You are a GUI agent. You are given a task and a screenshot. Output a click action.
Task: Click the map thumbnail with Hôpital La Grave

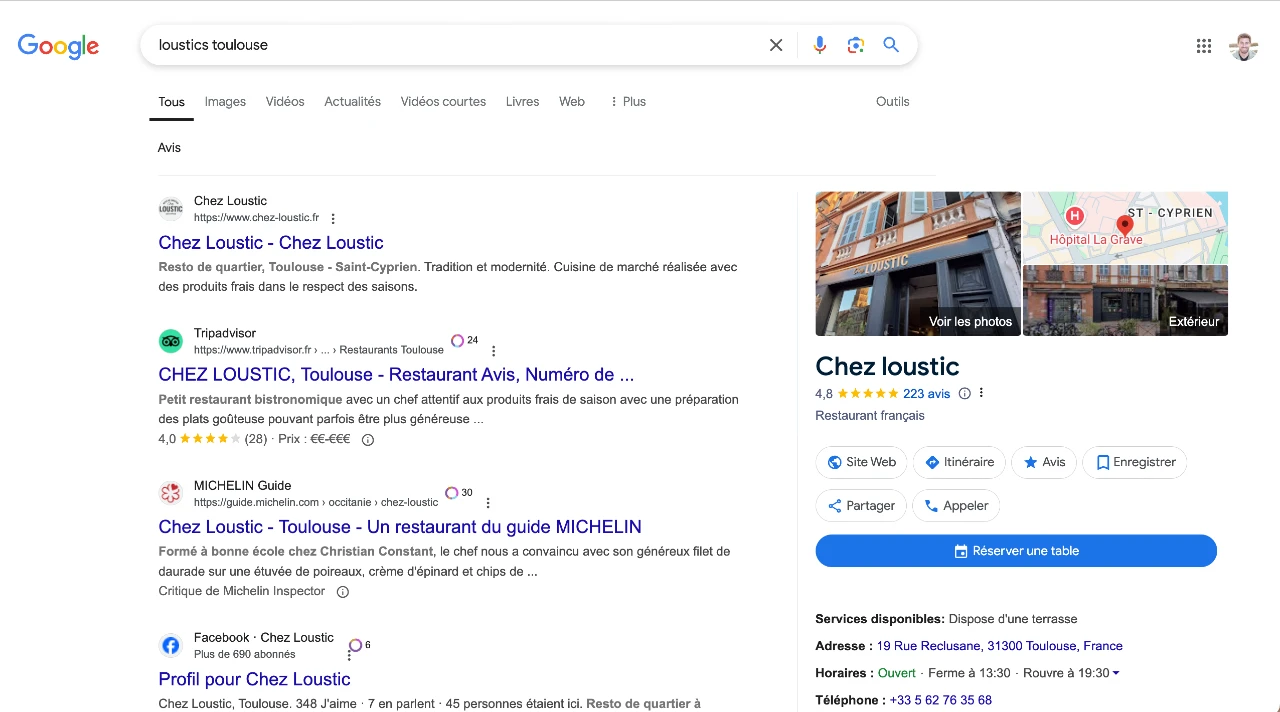point(1125,227)
